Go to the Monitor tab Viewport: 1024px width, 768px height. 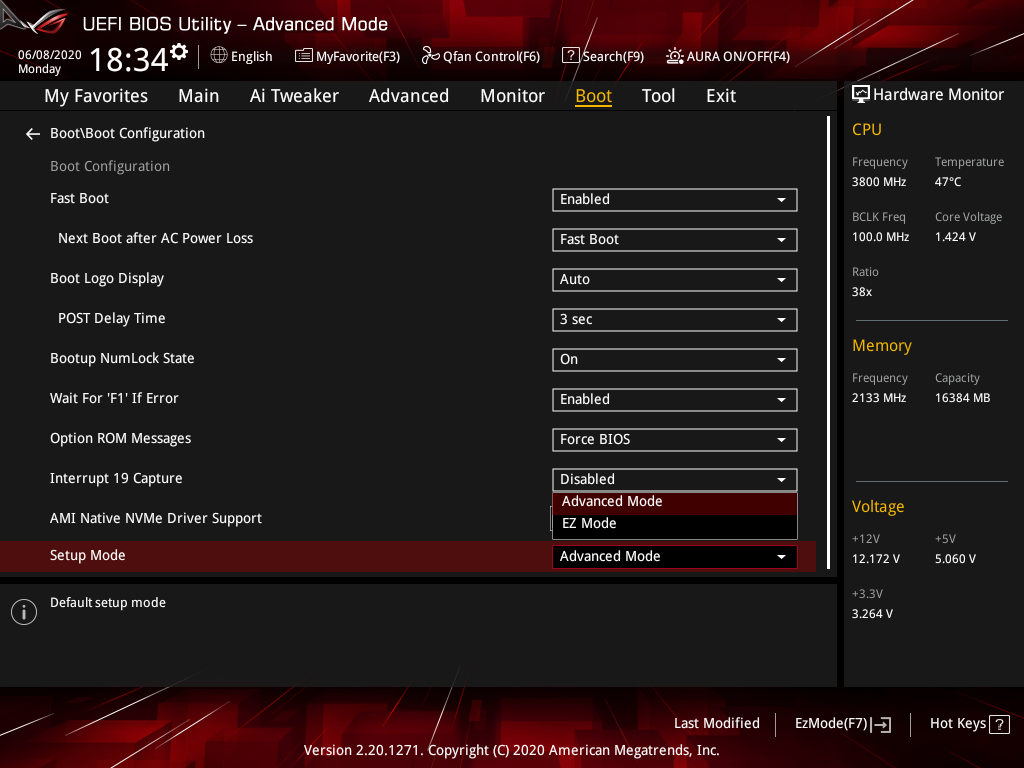click(512, 96)
